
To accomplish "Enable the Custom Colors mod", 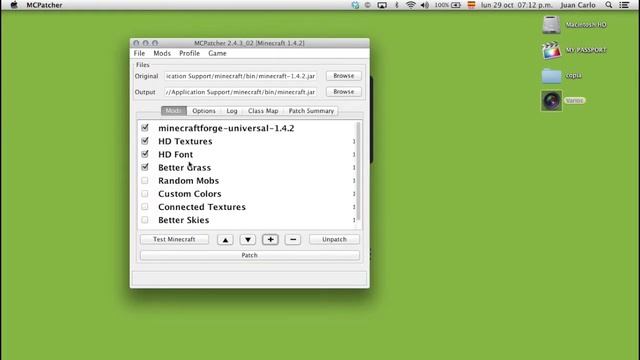I will coord(145,193).
